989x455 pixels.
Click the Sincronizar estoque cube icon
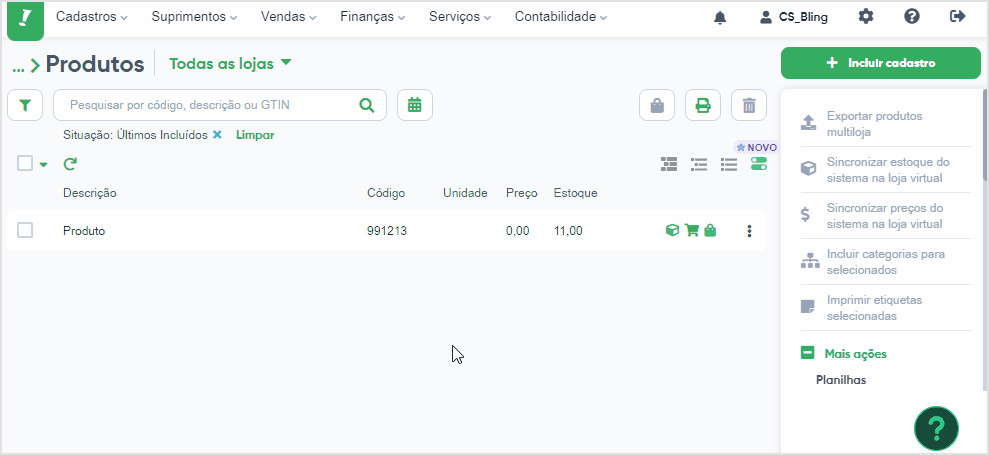tap(808, 169)
